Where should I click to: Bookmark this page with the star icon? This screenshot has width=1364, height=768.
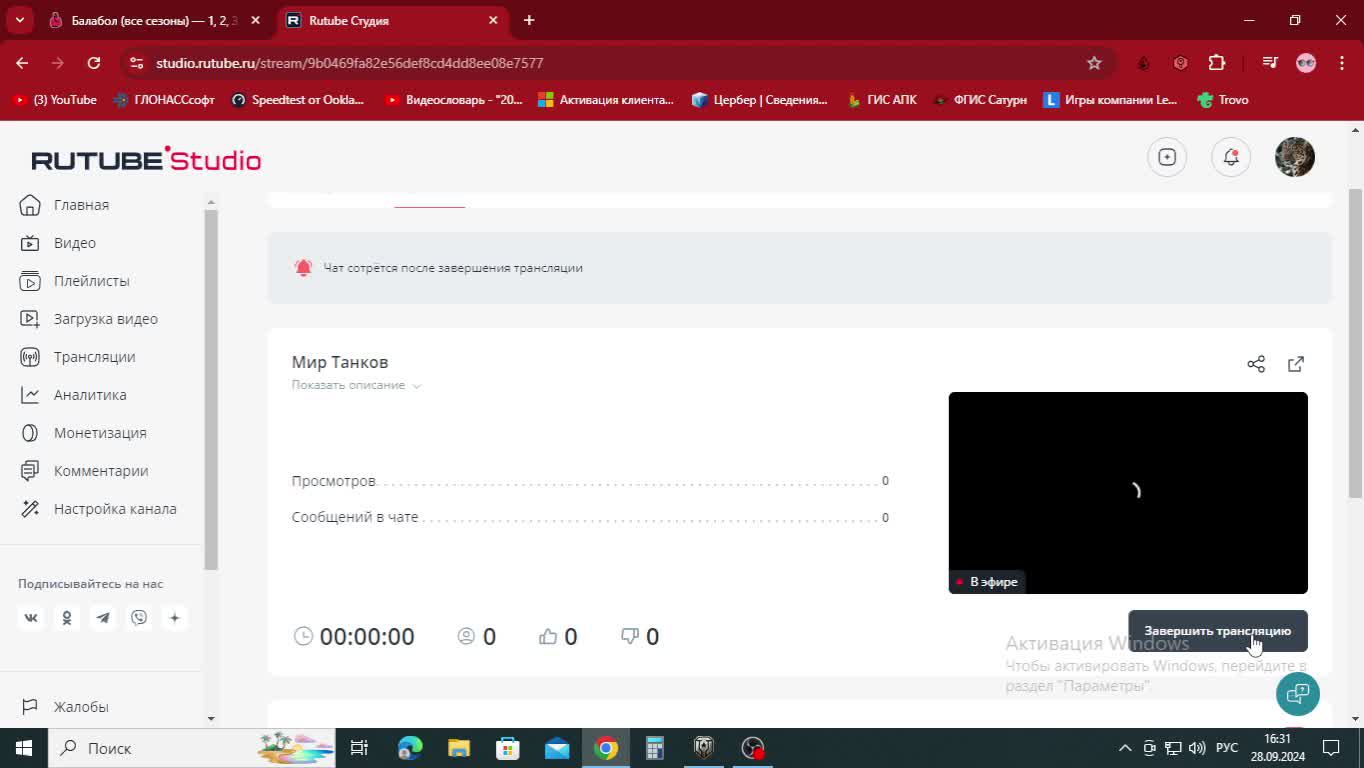click(1094, 63)
